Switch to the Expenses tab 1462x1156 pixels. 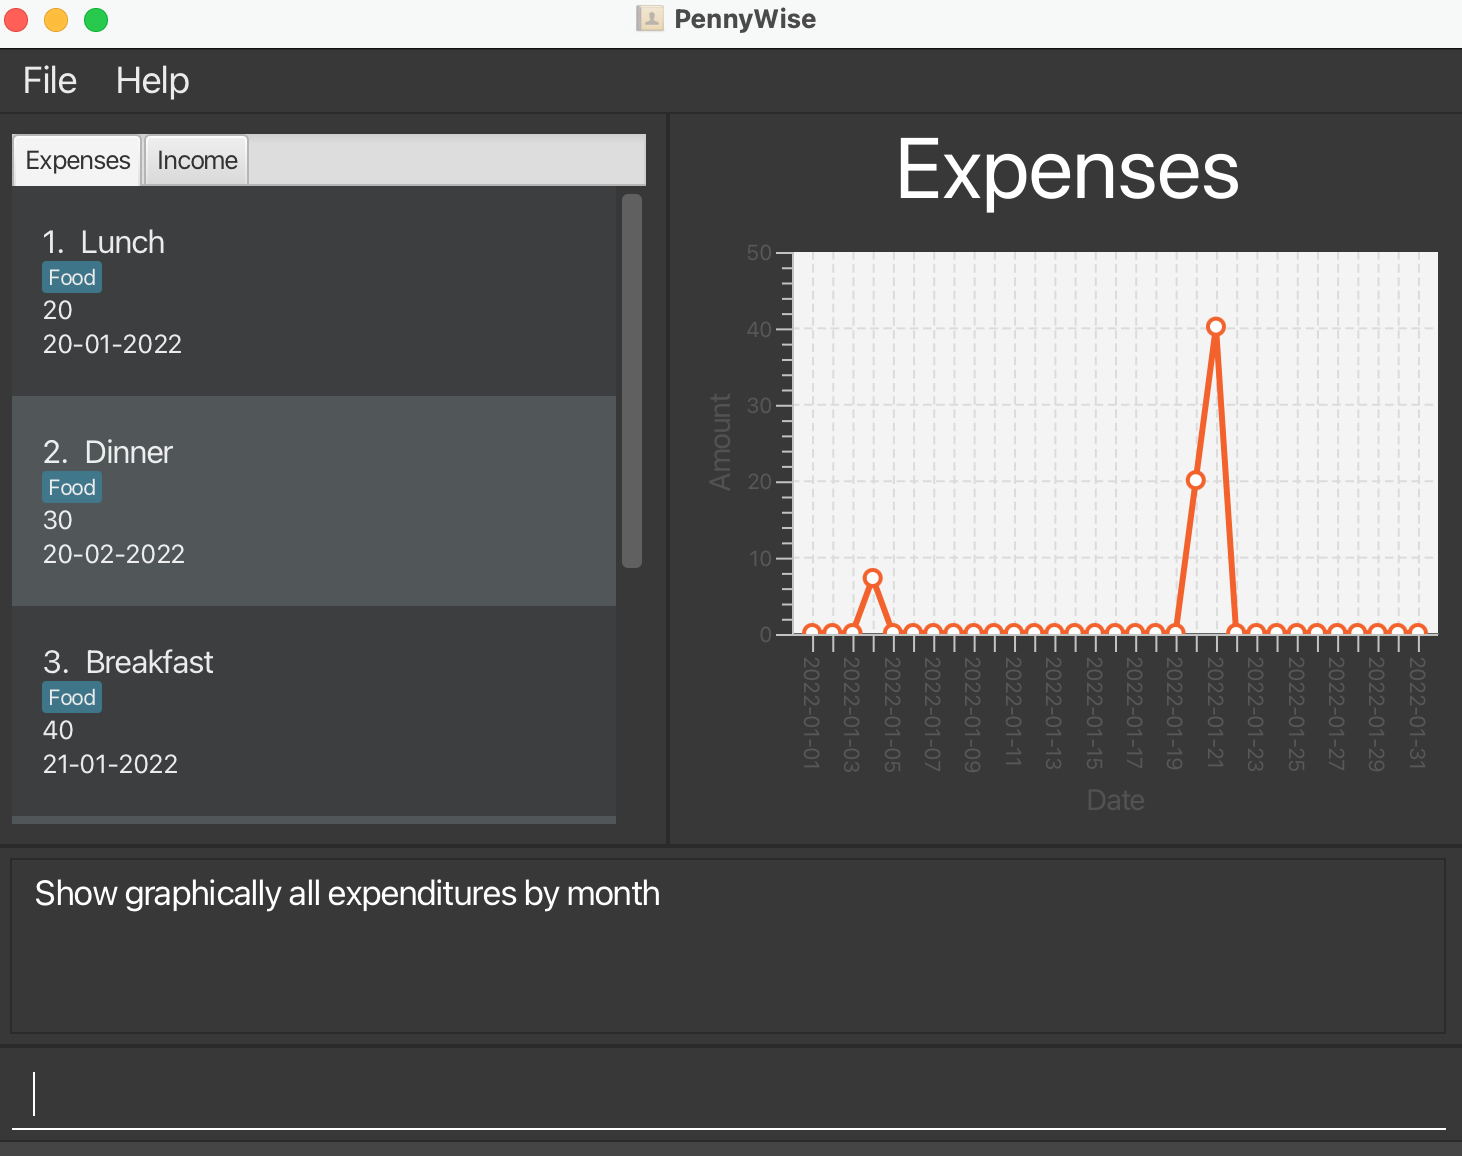78,160
